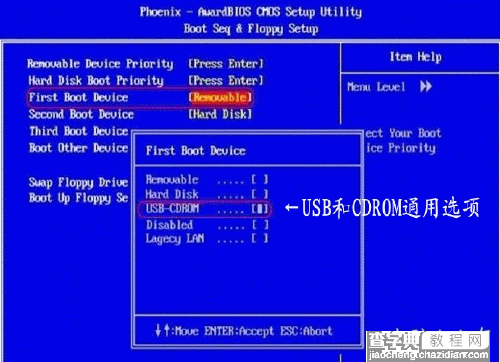
Task: Open the Second Boot Device Hard Disk value
Action: tap(220, 114)
